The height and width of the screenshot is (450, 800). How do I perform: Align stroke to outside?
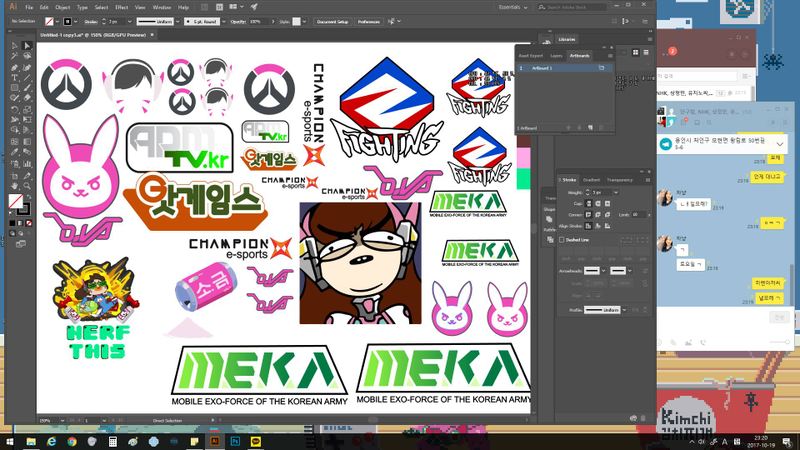point(607,226)
